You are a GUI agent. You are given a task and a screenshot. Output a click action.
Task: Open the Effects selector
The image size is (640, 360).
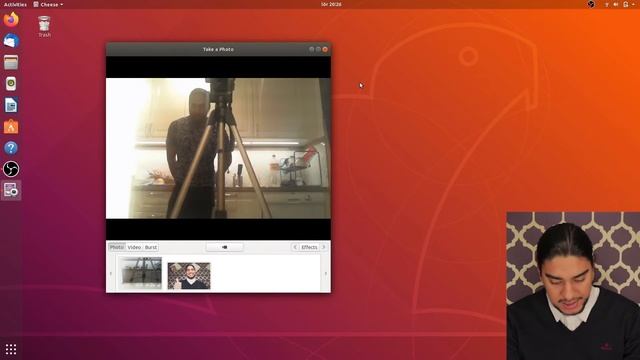[x=309, y=247]
